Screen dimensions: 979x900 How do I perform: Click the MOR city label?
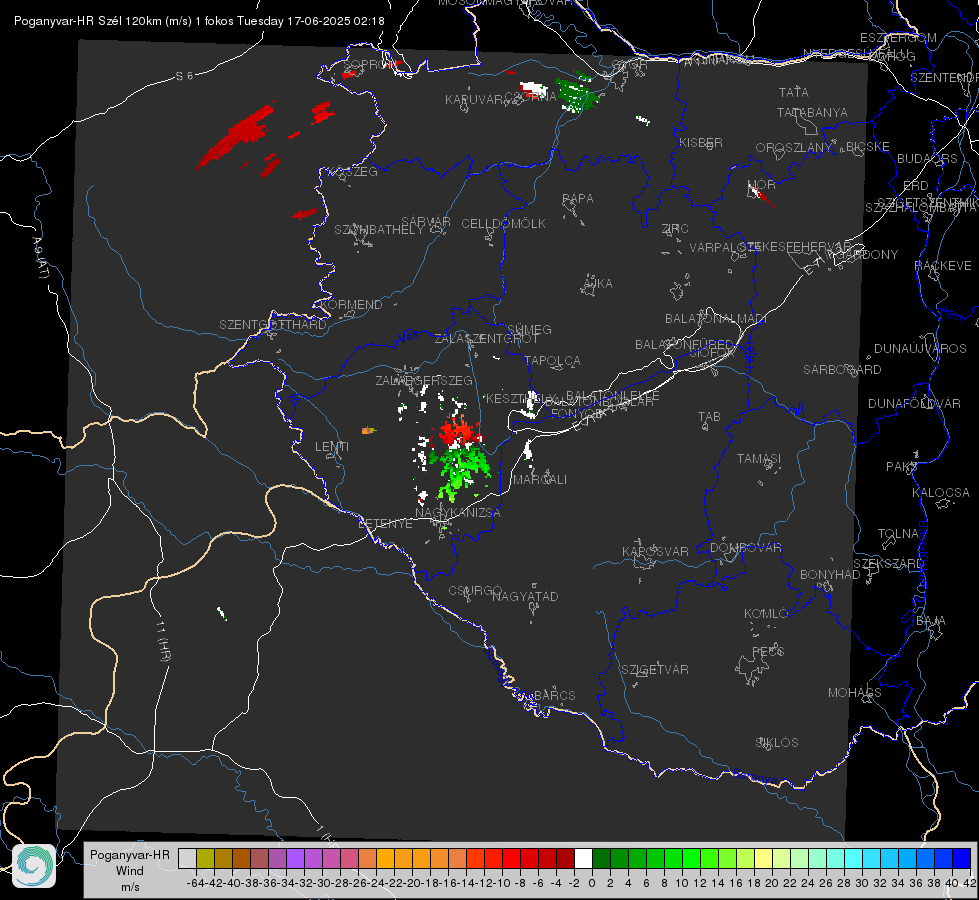click(x=762, y=184)
